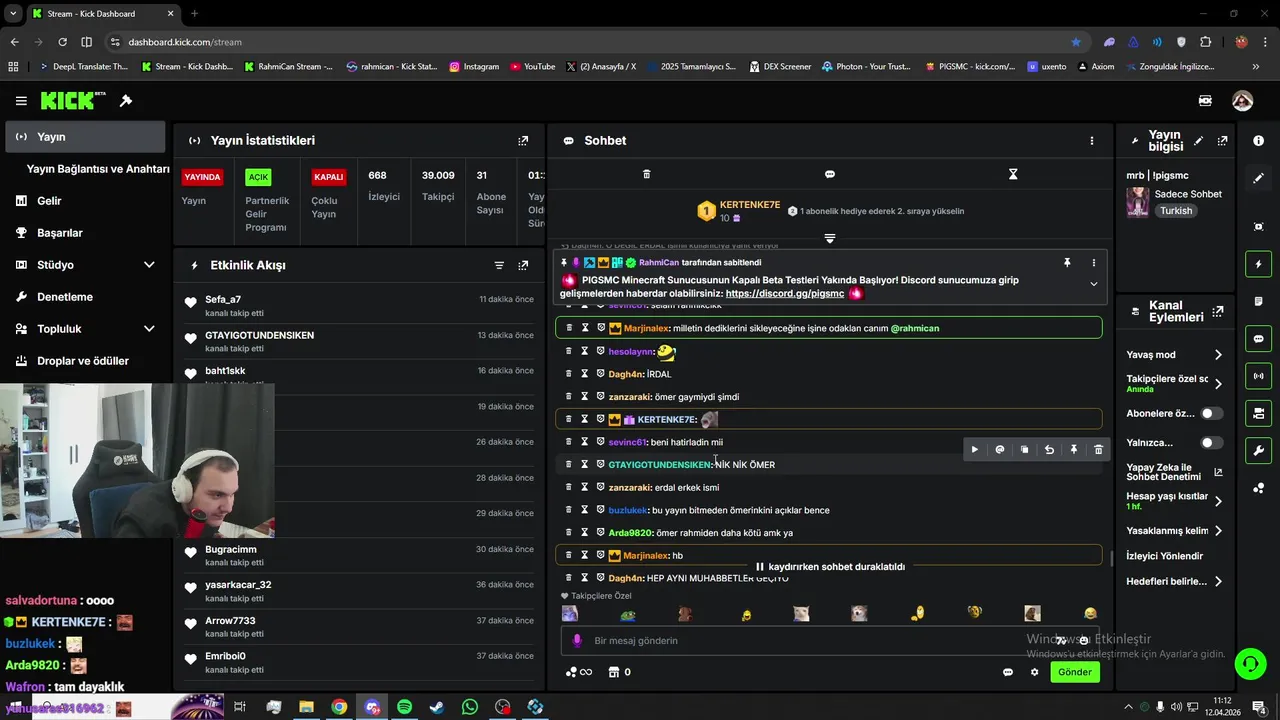Click shield icon next to hesolaynn message

pyautogui.click(x=601, y=351)
